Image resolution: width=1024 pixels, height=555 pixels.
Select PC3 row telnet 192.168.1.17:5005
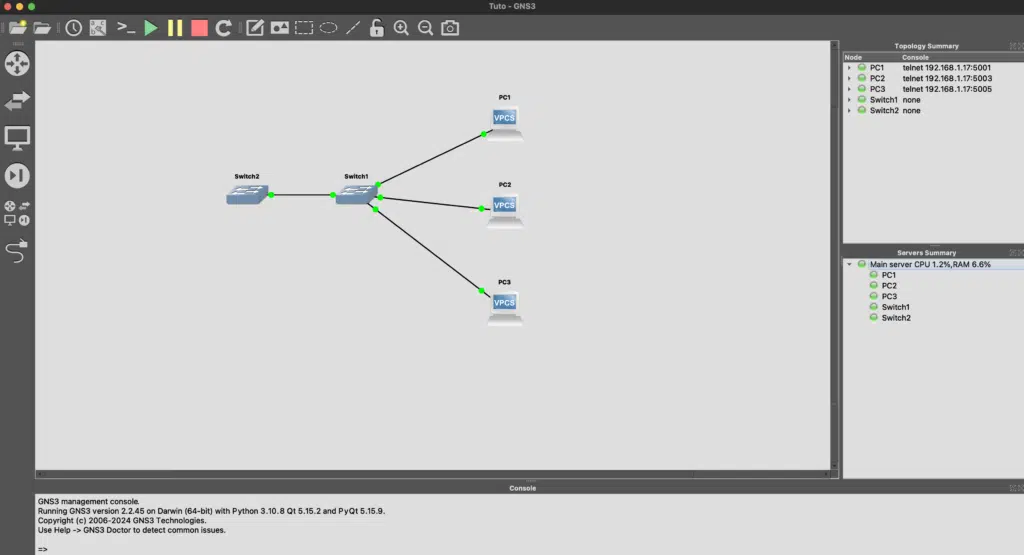coord(933,89)
